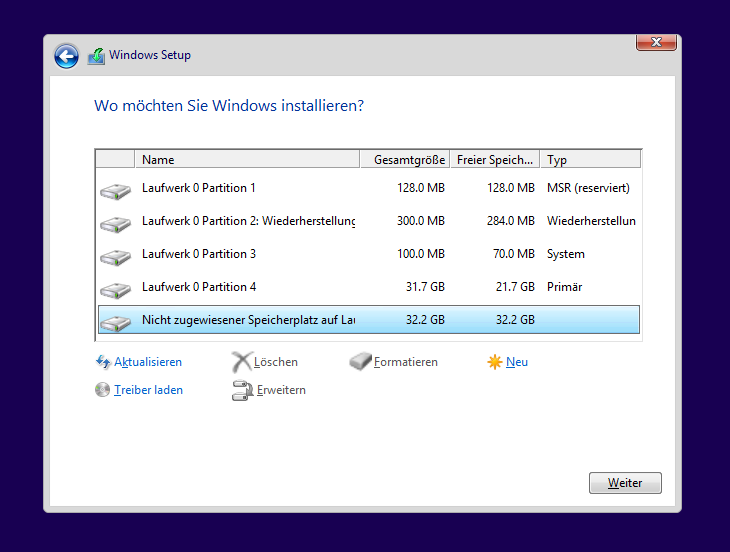Click heading Wo möchten Sie Windows installieren?
Viewport: 730px width, 552px height.
click(229, 106)
